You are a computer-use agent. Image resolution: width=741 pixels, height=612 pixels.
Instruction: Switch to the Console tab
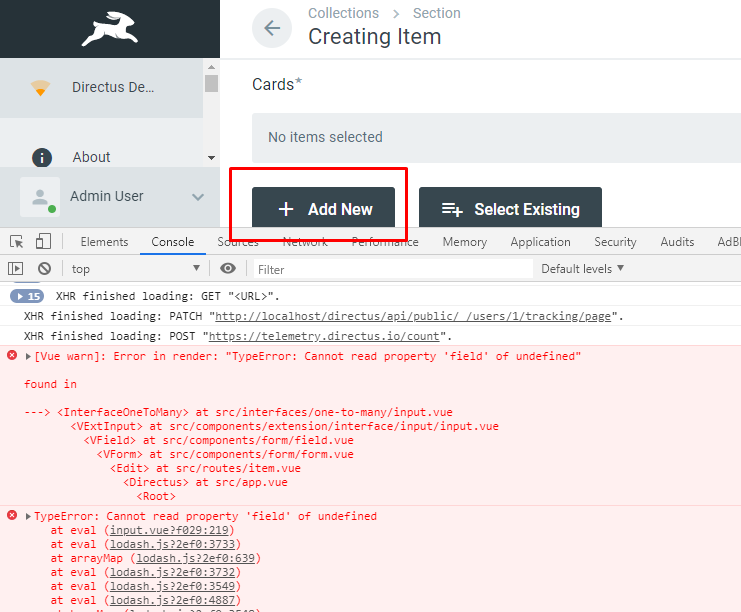172,242
